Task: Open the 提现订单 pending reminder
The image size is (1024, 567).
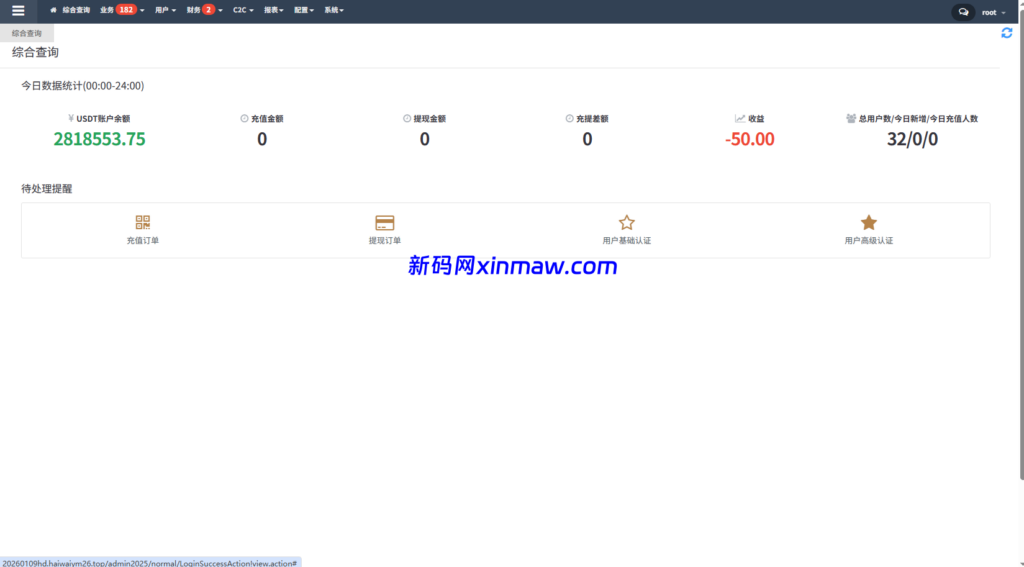Action: pyautogui.click(x=385, y=230)
